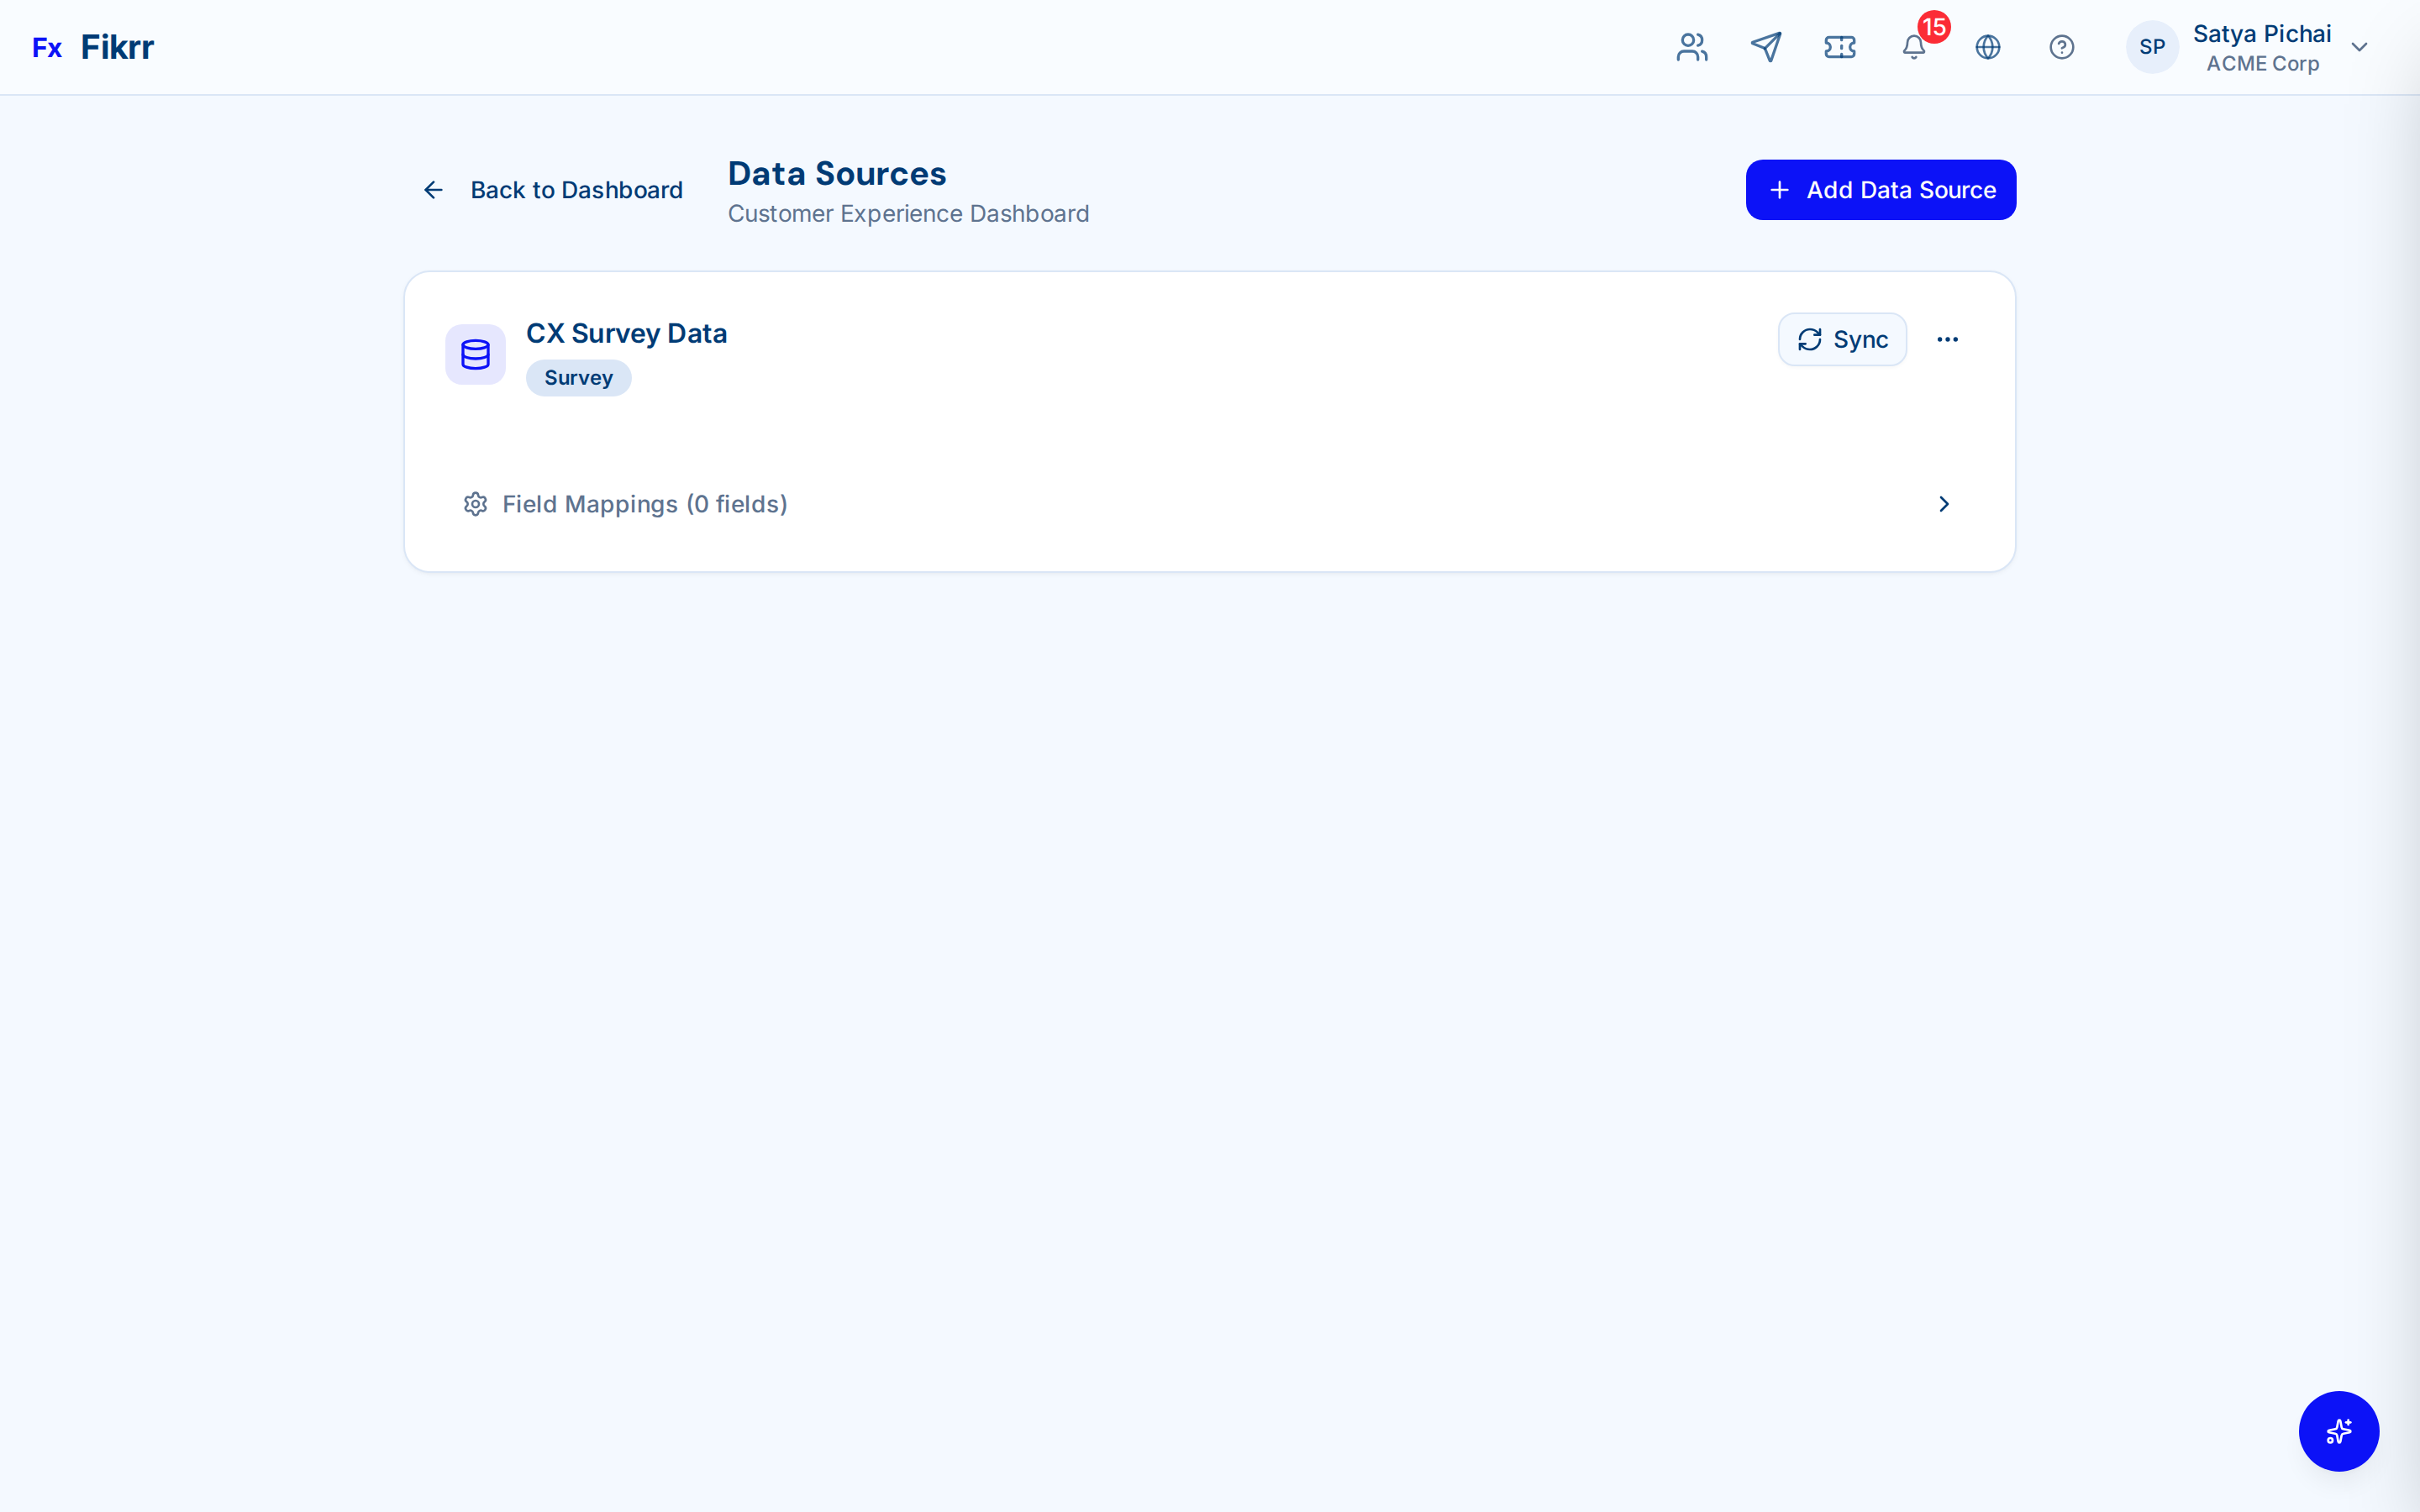Click the Add Data Source button
2420x1512 pixels.
click(1880, 189)
